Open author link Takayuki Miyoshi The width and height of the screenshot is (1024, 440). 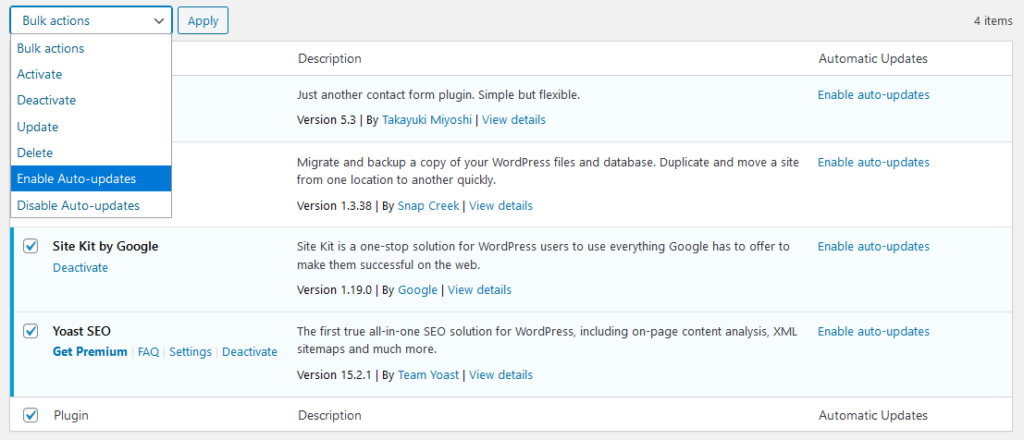[427, 120]
